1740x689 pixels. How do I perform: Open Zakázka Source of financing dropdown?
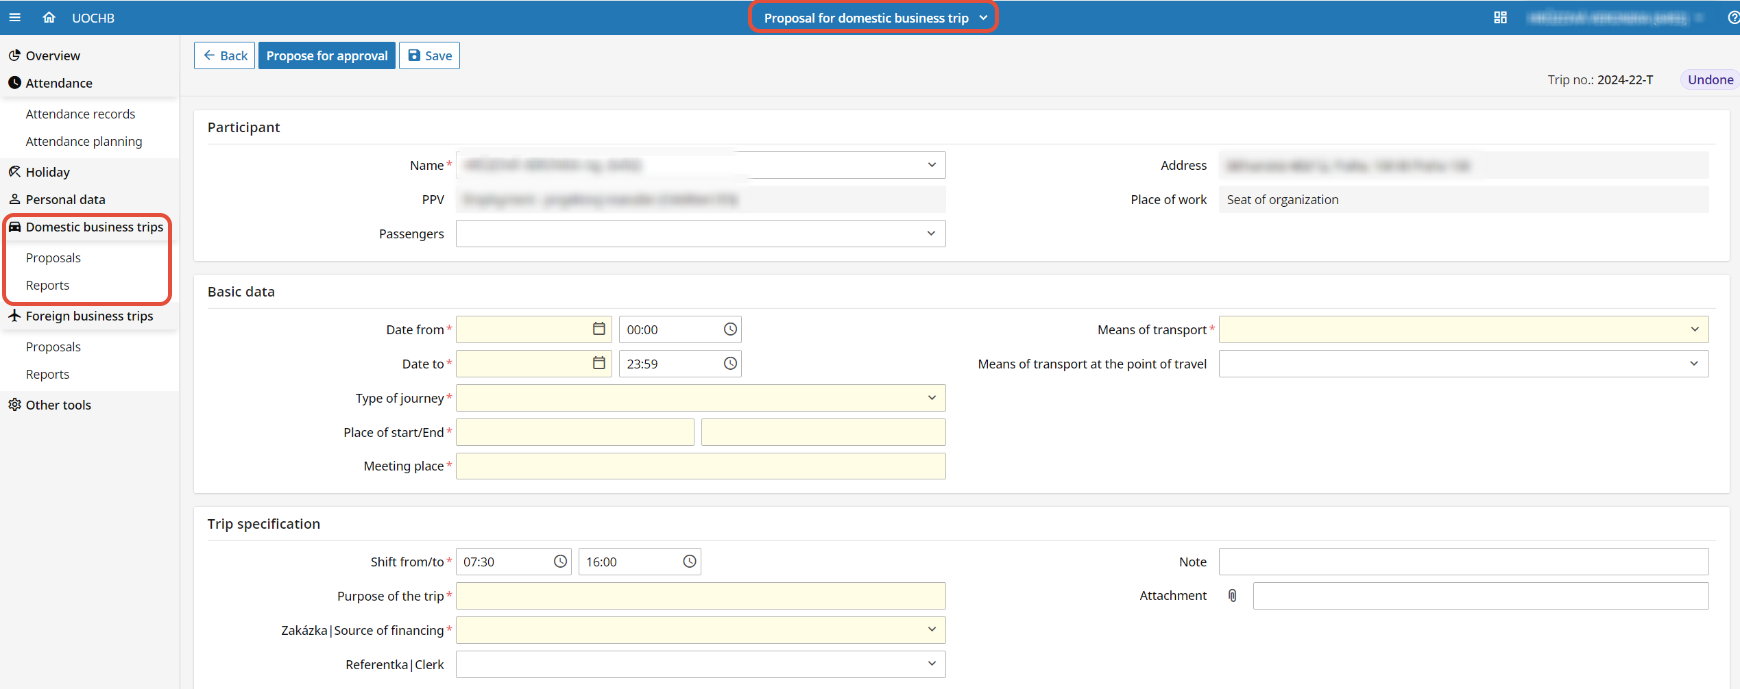click(931, 630)
